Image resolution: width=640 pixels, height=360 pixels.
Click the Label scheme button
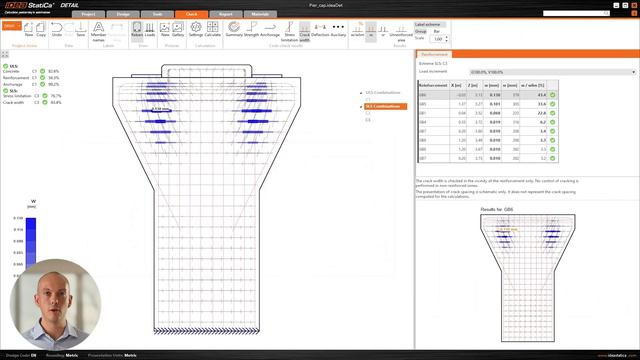point(430,24)
